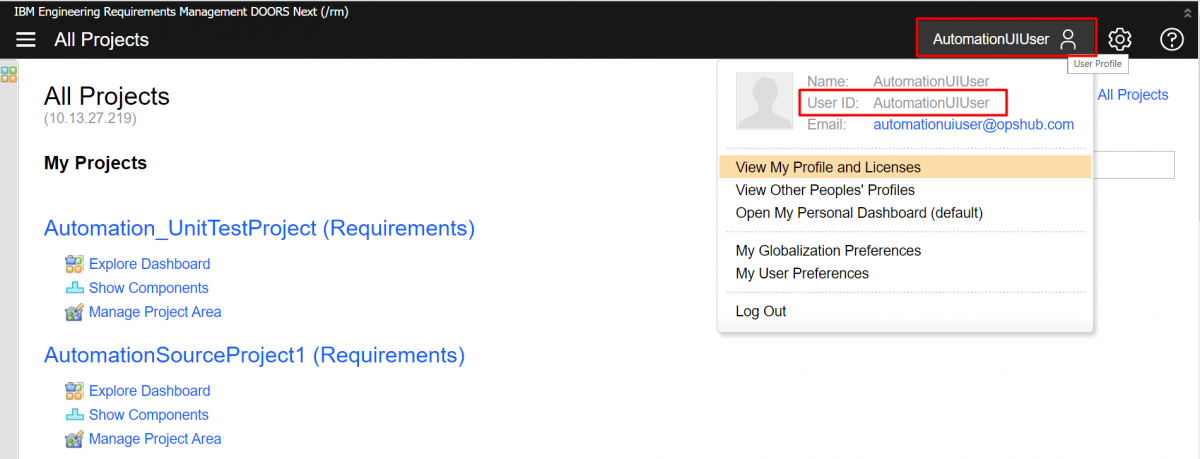1200x459 pixels.
Task: Click the AutomationUIUser profile button
Action: pos(1006,39)
